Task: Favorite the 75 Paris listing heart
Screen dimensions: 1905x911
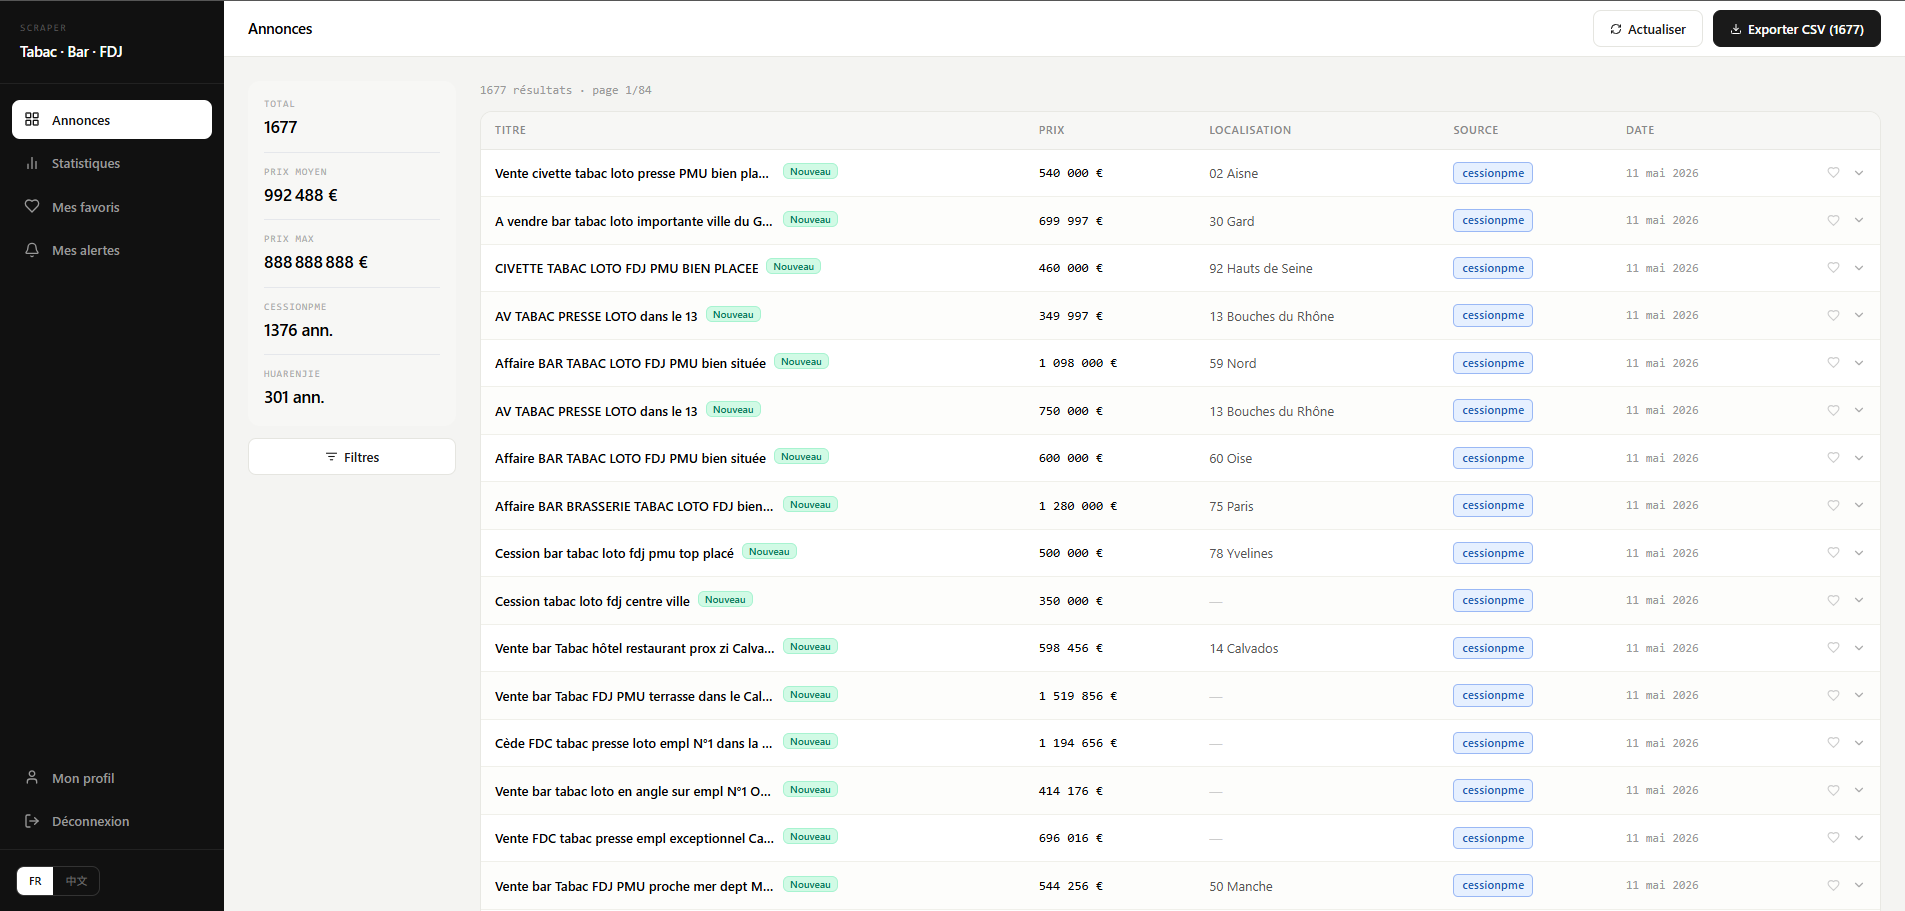Action: click(1833, 505)
